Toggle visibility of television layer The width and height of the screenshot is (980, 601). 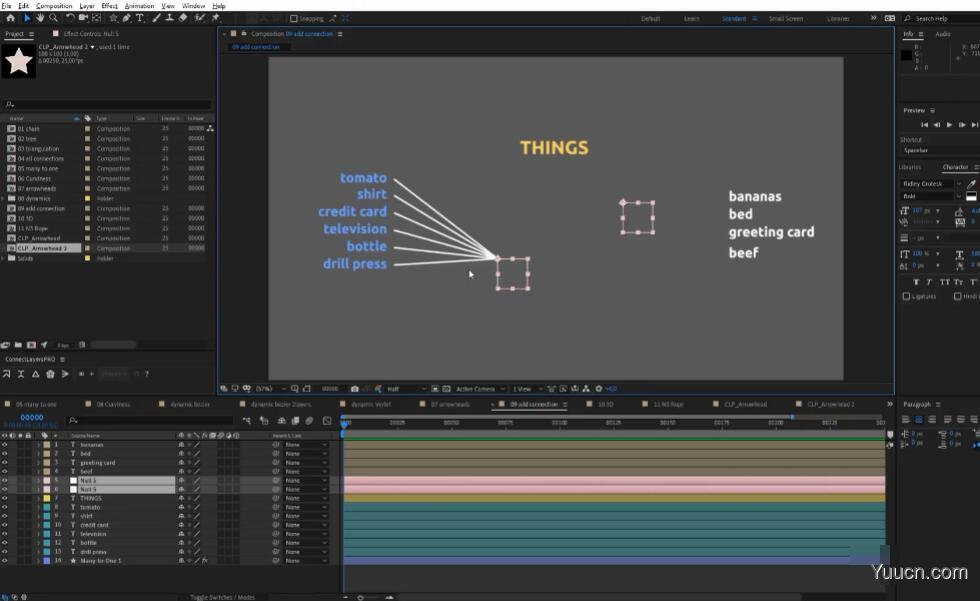point(4,534)
